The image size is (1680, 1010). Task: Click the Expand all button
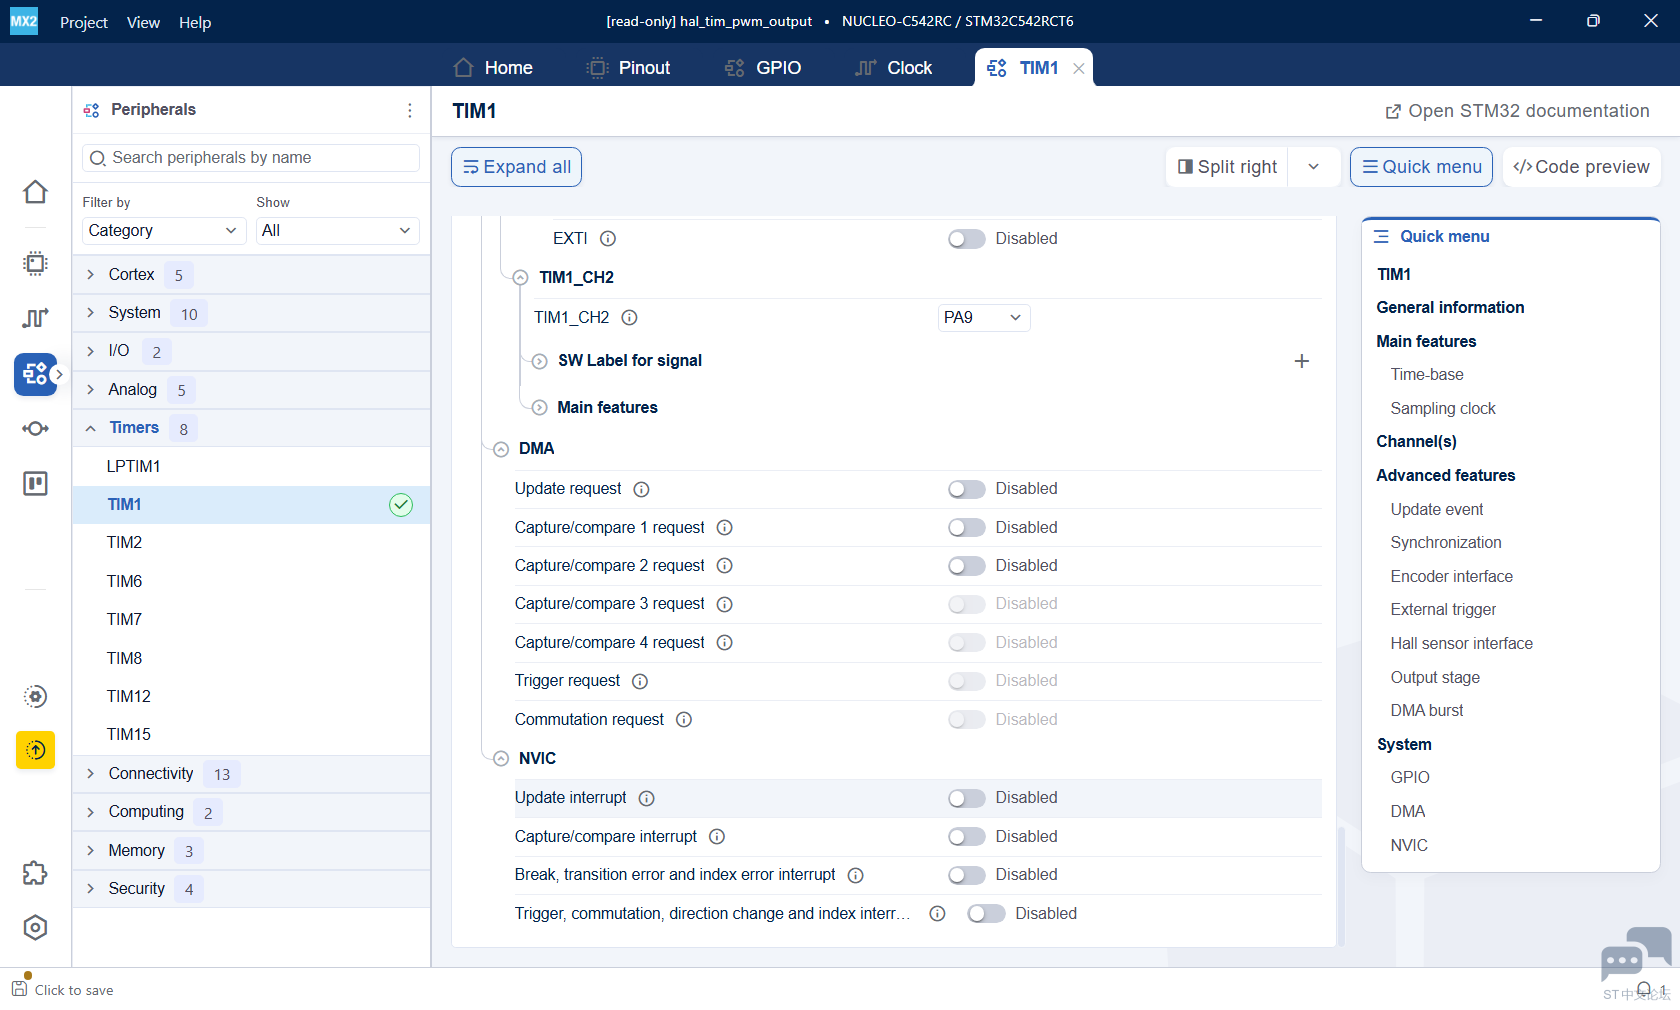[x=516, y=167]
